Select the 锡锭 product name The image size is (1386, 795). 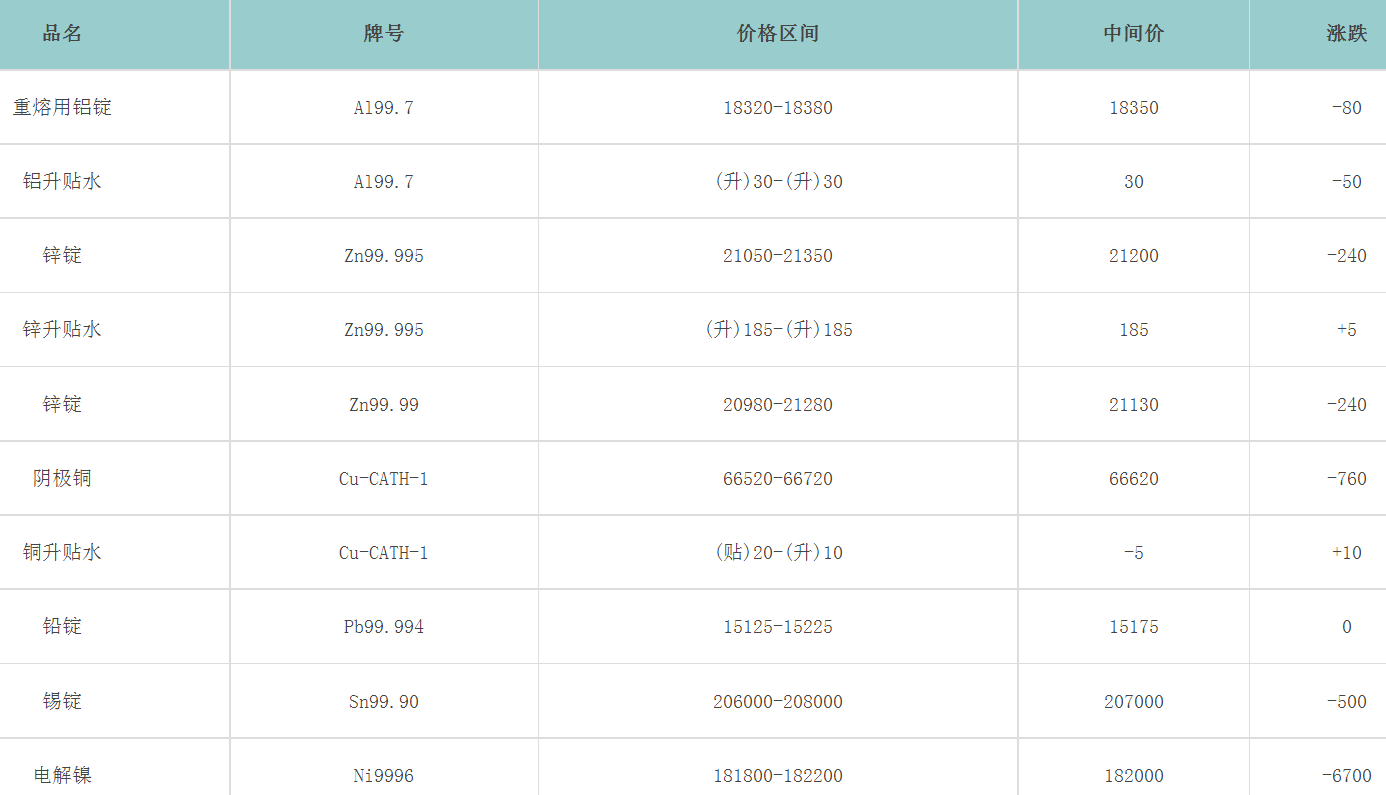point(62,702)
